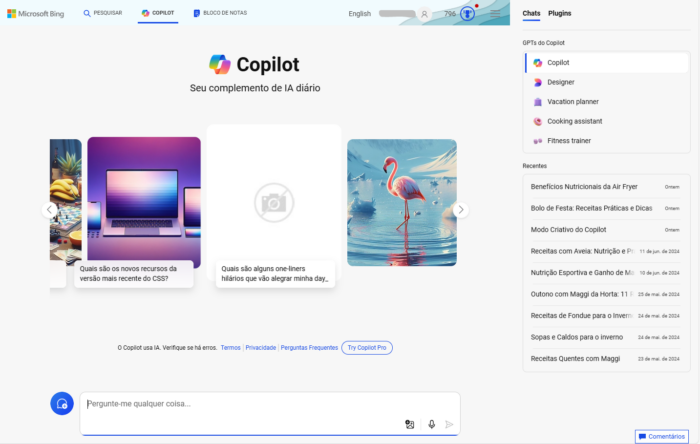The height and width of the screenshot is (444, 700).
Task: Click the Fitness trainer dumbbell icon
Action: (538, 141)
